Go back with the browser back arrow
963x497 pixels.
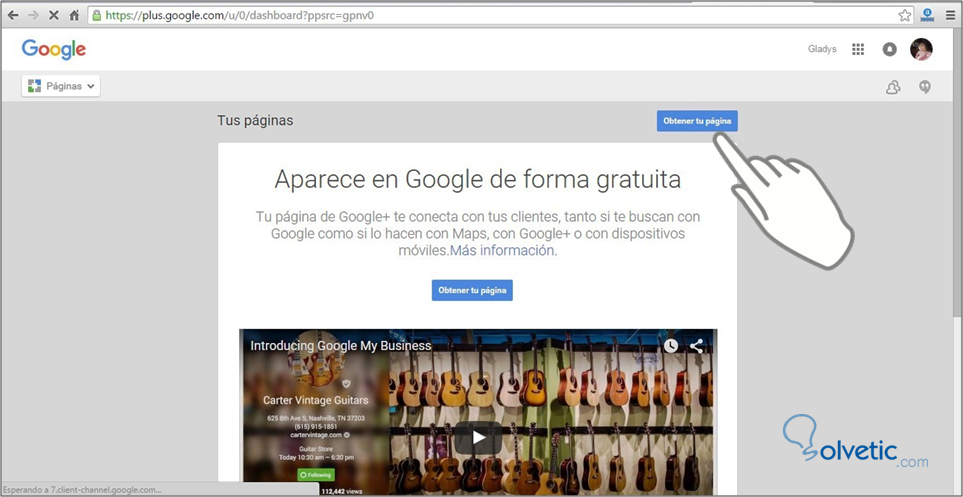point(13,15)
